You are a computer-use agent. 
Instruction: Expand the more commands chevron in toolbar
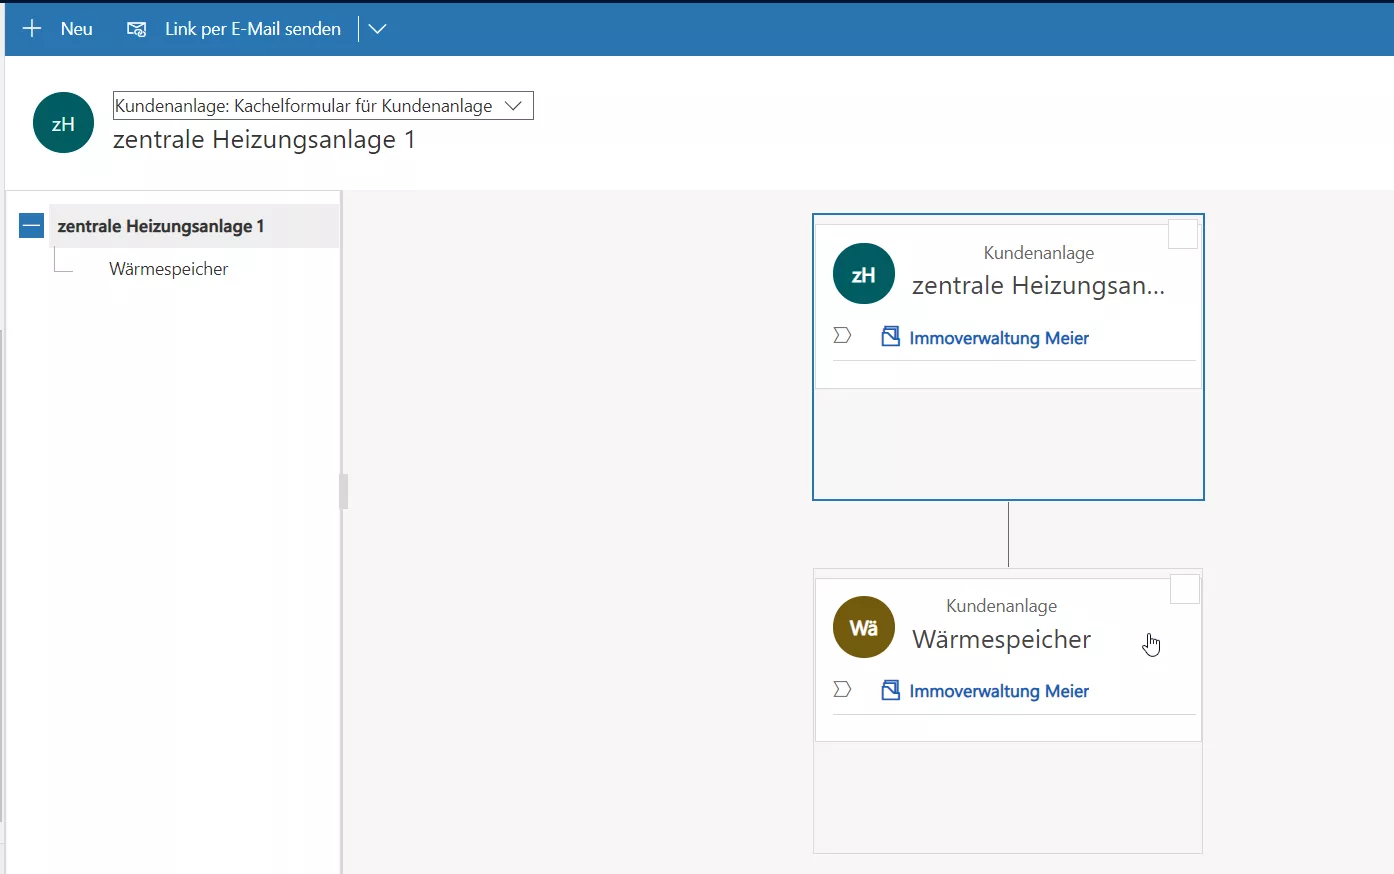(377, 29)
